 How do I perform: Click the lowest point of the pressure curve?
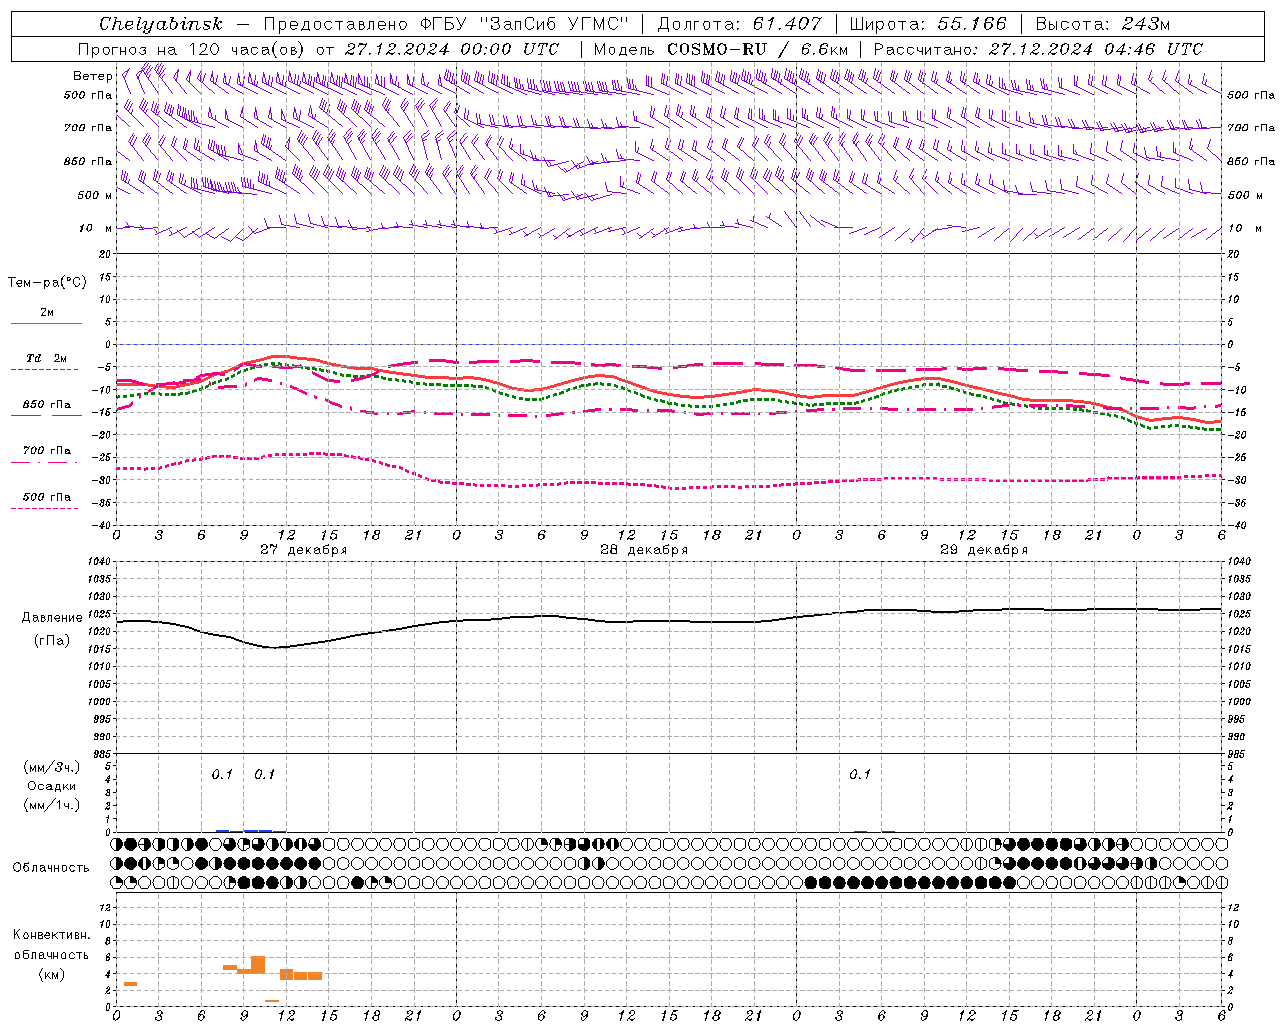tap(273, 647)
